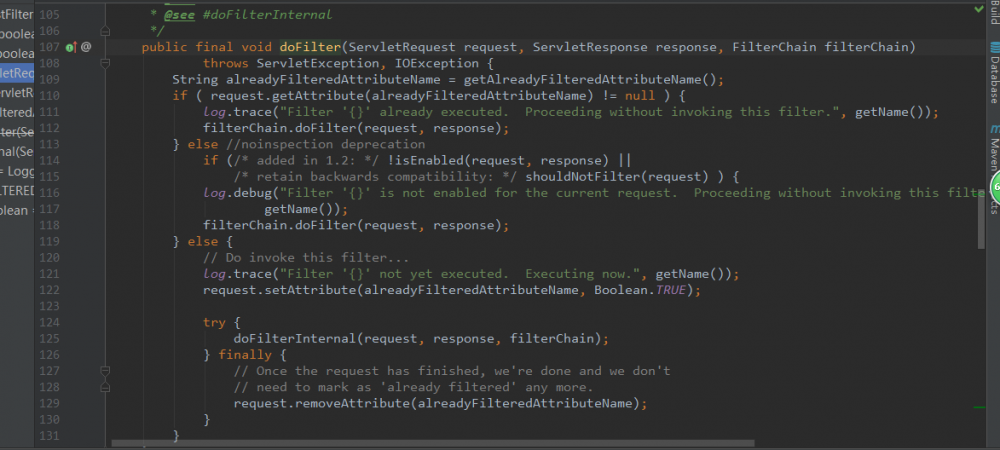Click line number 107 in the gutter
Image resolution: width=1000 pixels, height=450 pixels.
[49, 47]
